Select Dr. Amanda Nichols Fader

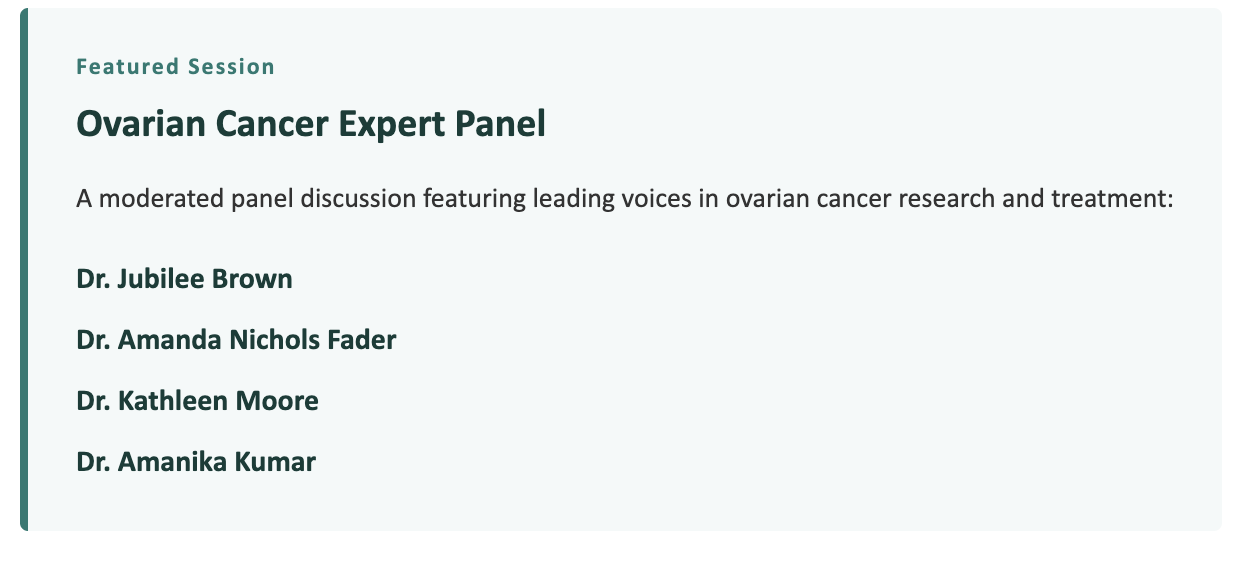pos(236,340)
